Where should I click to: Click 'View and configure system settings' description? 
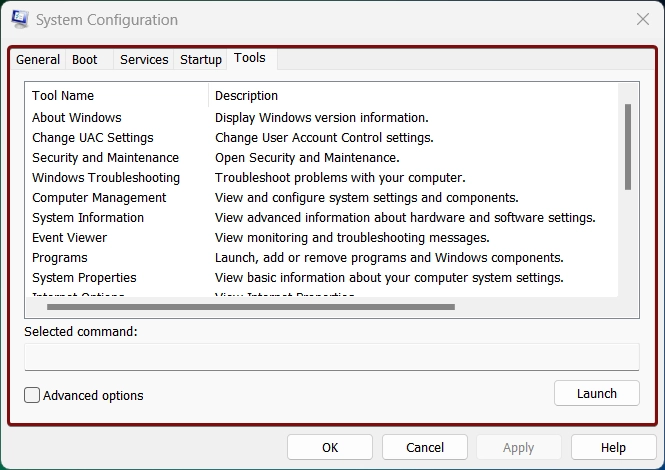coord(366,197)
